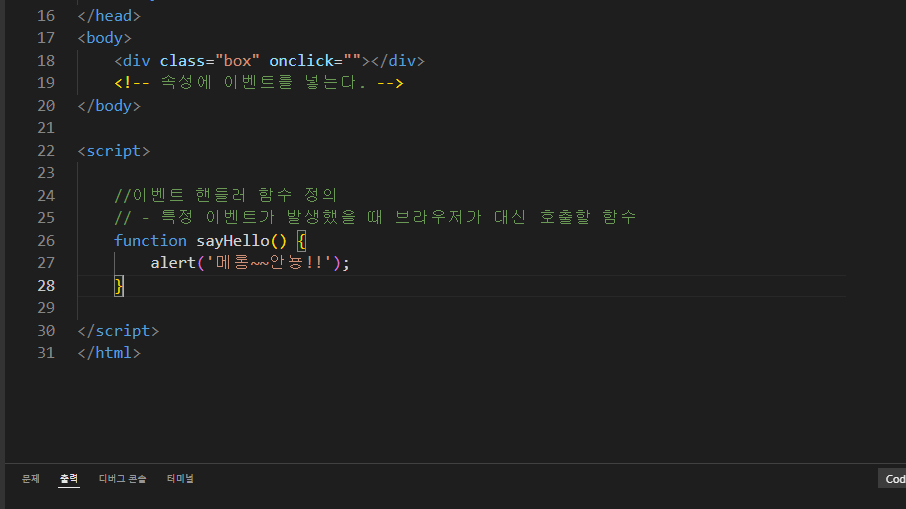Click the closing </div> tag on line 18
Screen dimensions: 906x509
(x=398, y=61)
